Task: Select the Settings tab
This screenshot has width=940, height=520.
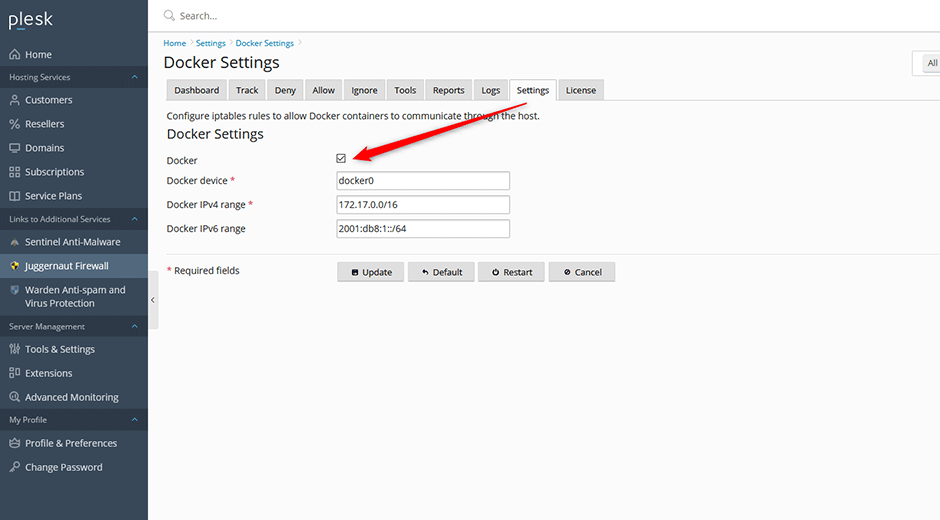Action: coord(533,90)
